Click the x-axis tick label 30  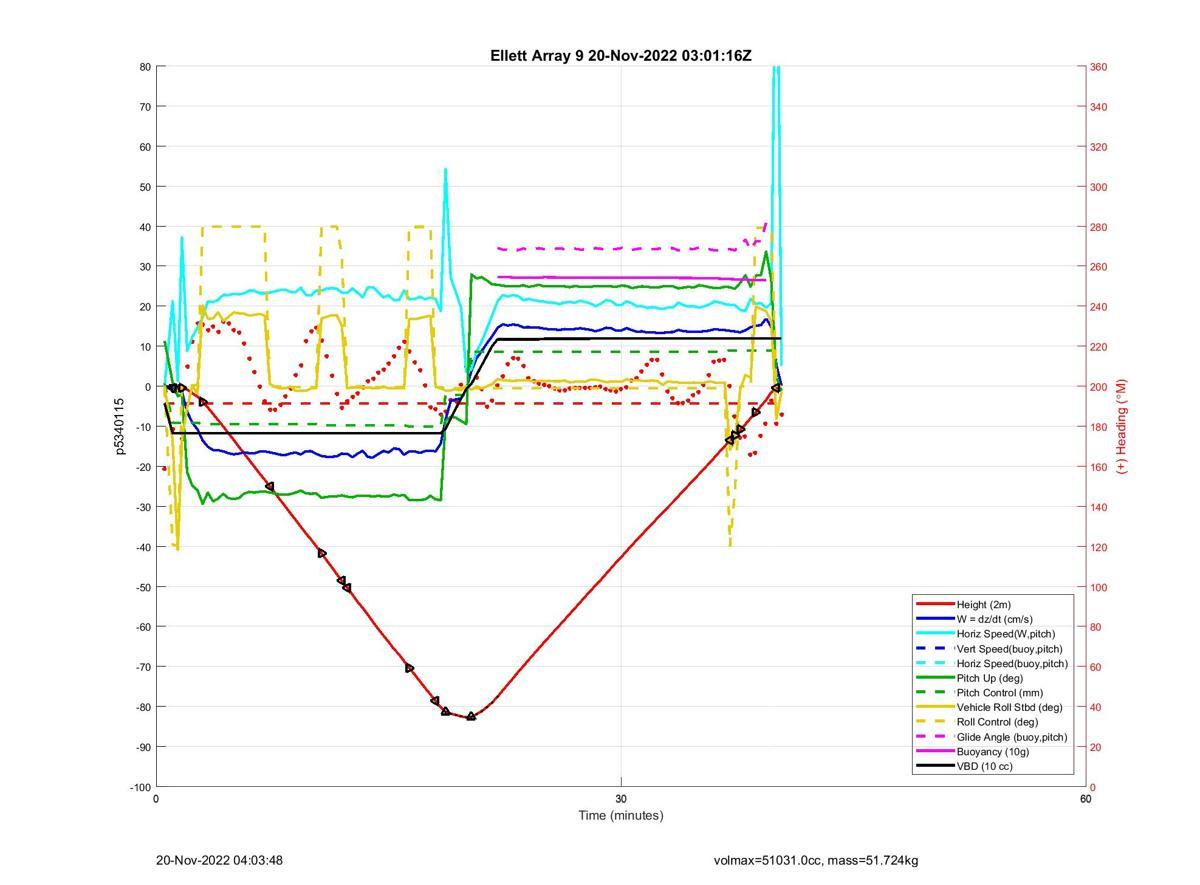pos(621,798)
